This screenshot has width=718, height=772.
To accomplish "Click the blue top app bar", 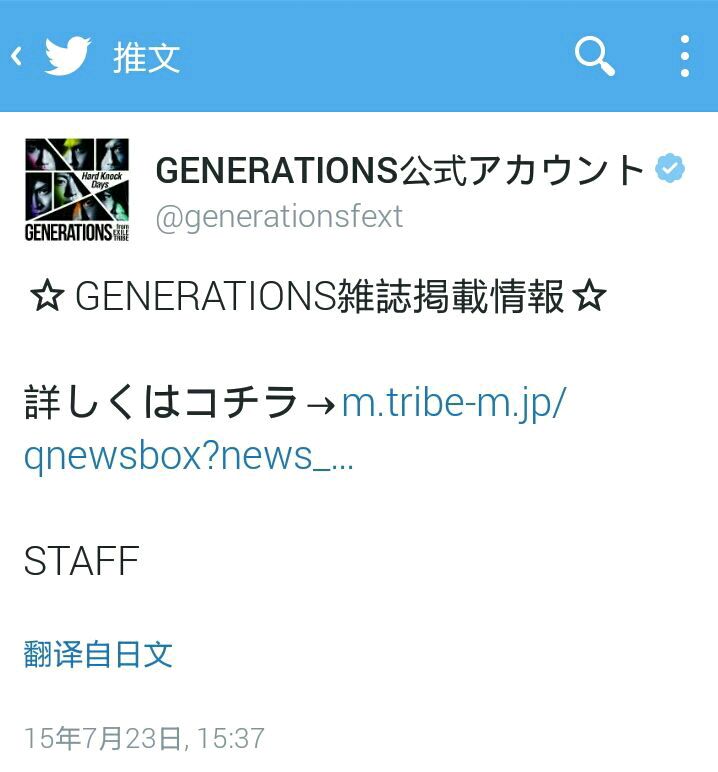I will click(x=359, y=56).
